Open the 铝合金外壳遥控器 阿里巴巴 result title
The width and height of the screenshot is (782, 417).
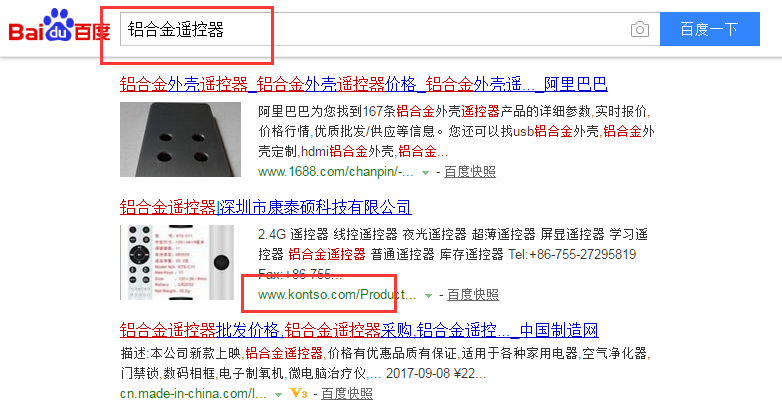(x=364, y=84)
